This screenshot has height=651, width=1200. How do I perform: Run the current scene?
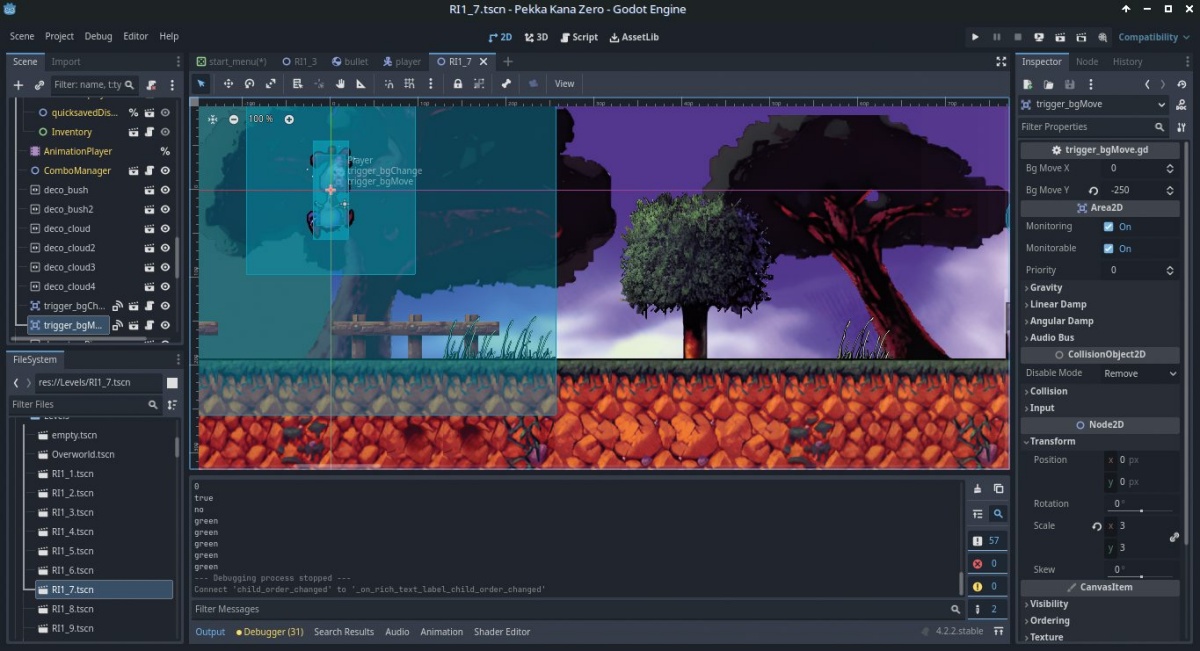click(1060, 37)
